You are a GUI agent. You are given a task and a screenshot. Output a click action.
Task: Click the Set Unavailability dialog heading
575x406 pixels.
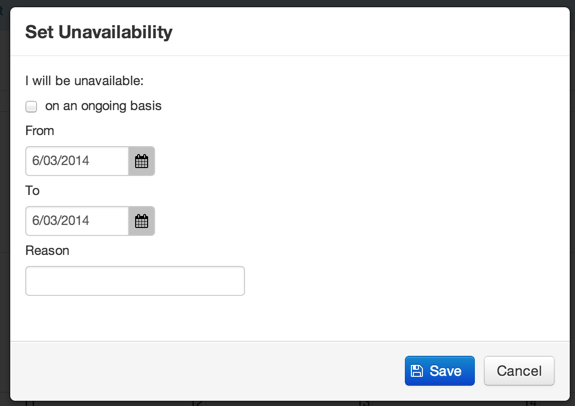99,32
